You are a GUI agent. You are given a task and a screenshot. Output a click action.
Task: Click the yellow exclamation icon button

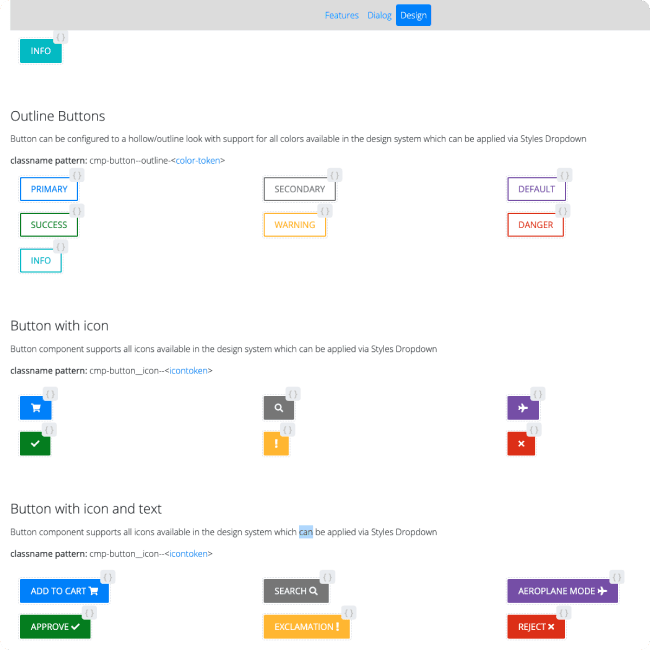click(279, 444)
